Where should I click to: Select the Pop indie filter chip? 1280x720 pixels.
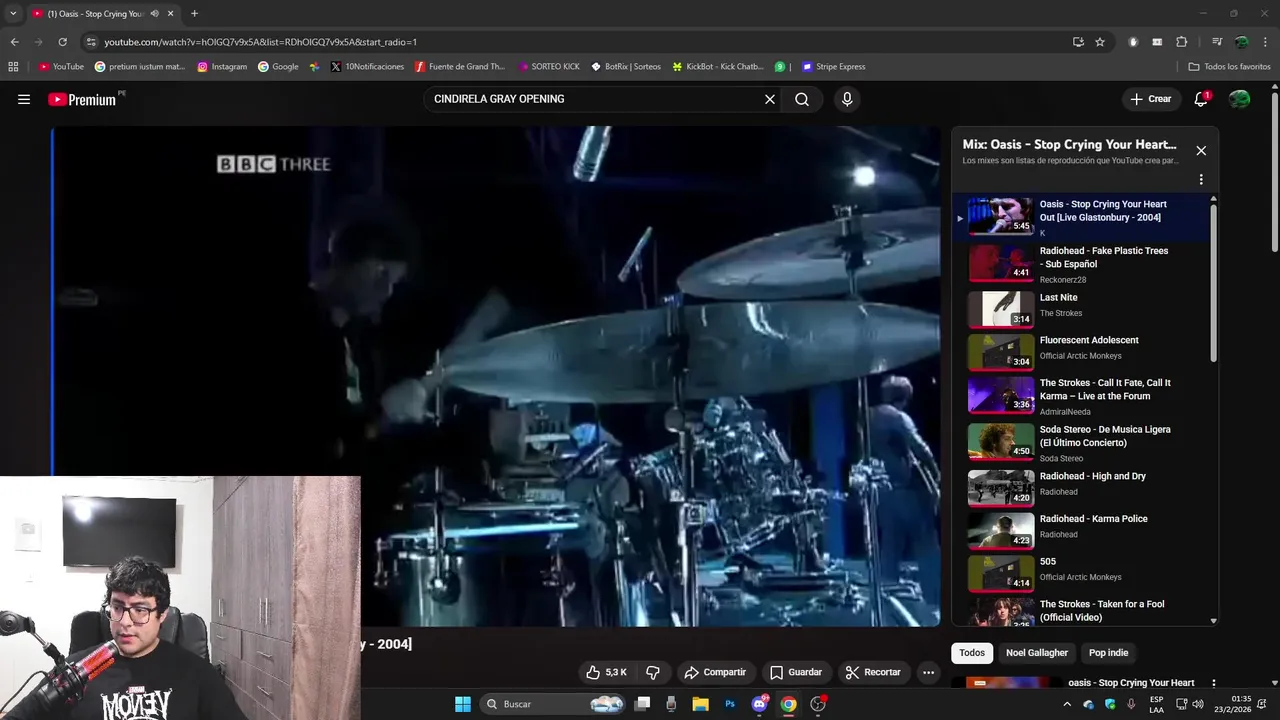click(1109, 653)
